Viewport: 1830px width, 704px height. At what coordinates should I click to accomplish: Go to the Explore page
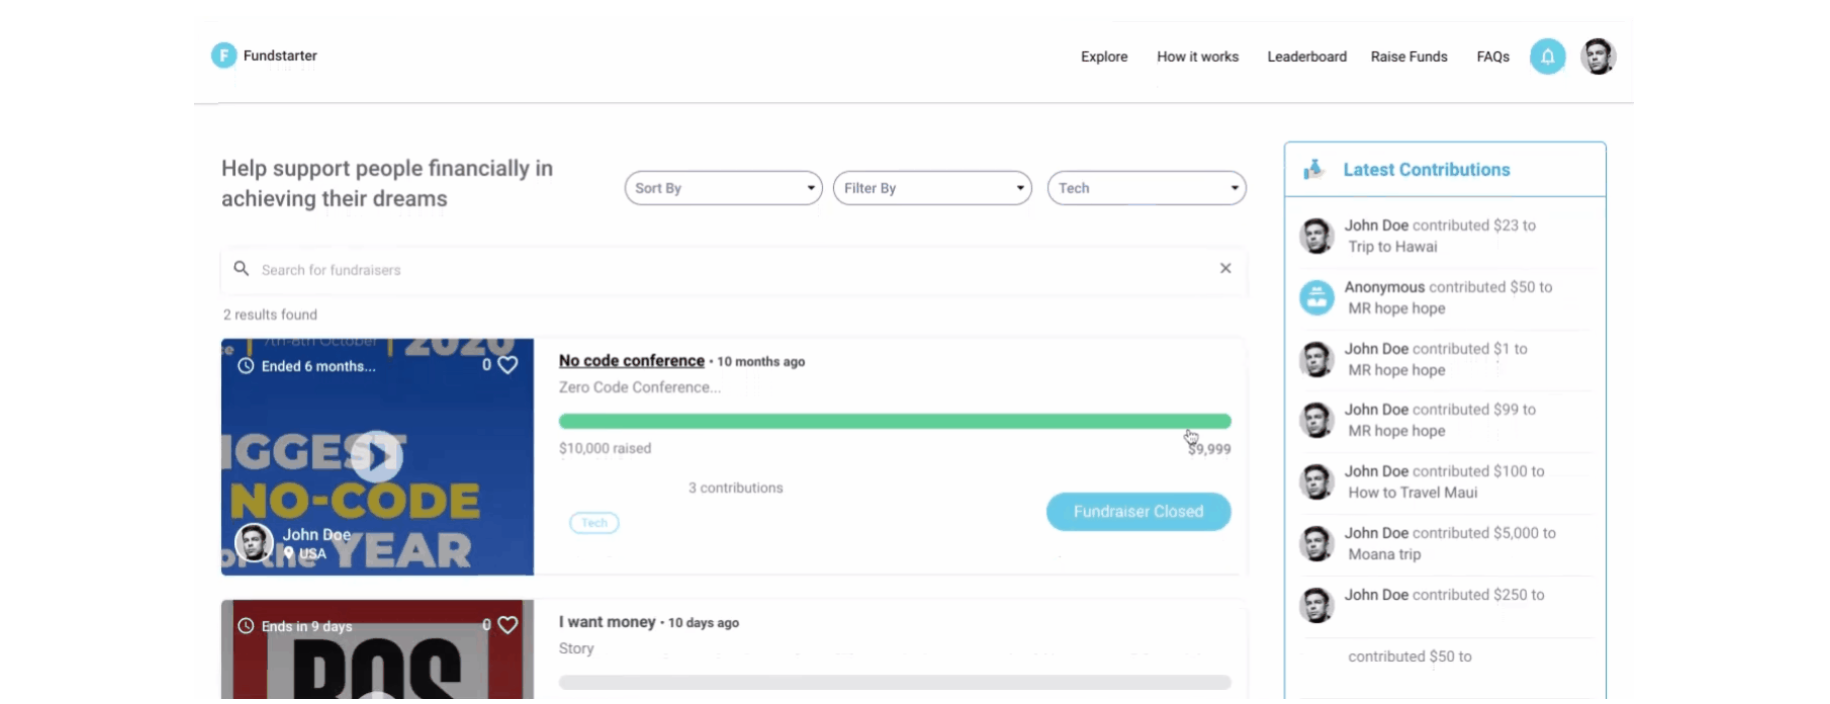tap(1104, 57)
